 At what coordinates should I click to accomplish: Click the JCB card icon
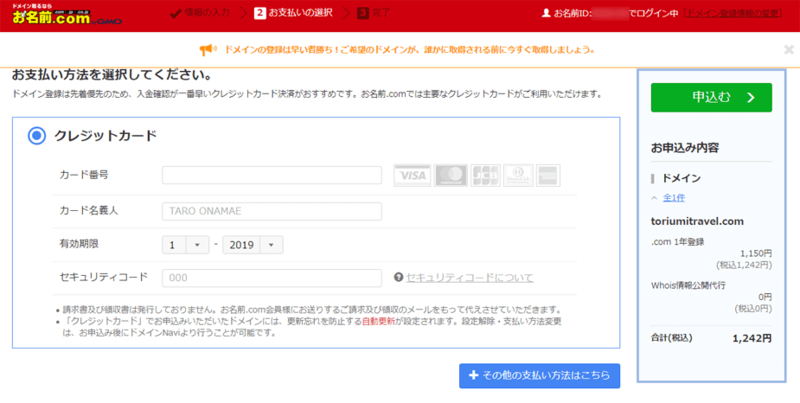(485, 175)
